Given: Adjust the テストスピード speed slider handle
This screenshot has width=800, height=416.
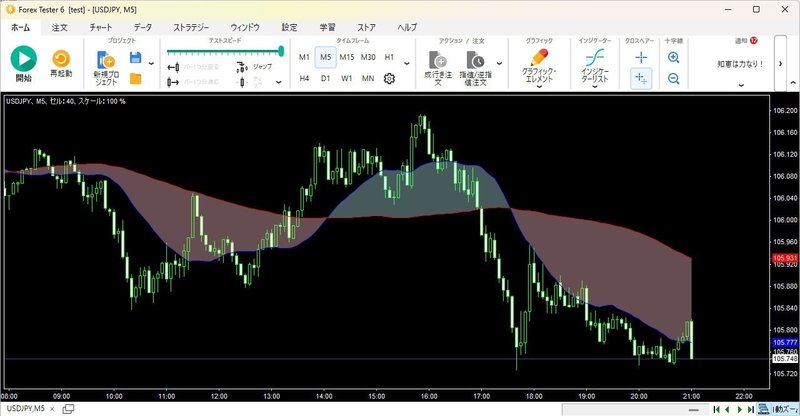Looking at the screenshot, I should pos(281,51).
